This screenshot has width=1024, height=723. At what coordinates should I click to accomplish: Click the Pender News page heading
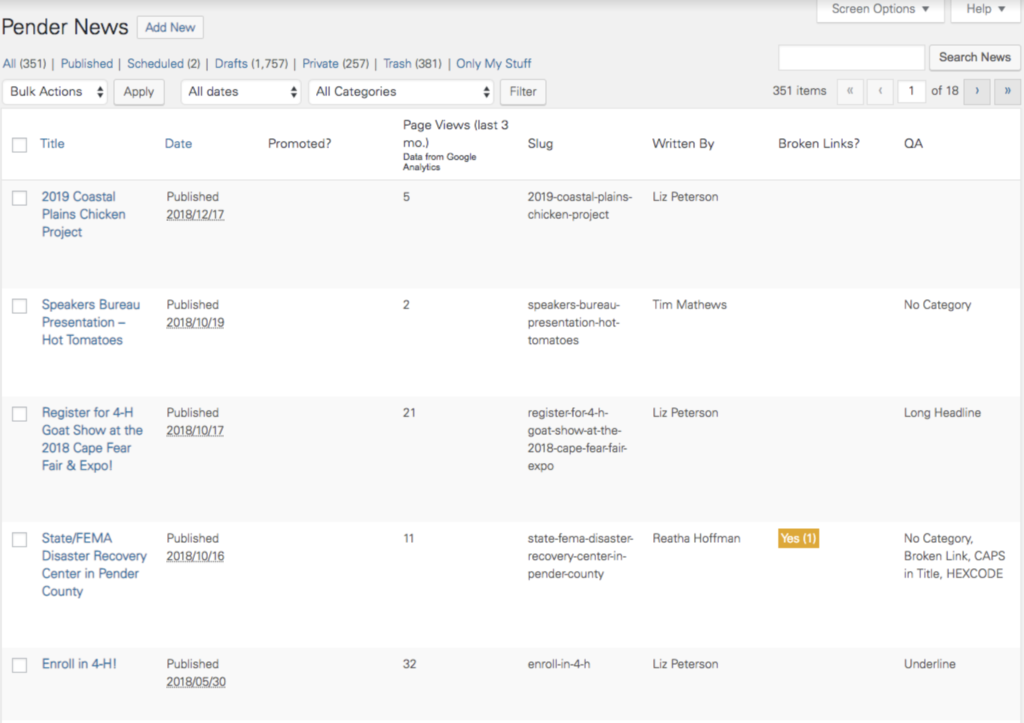(65, 27)
